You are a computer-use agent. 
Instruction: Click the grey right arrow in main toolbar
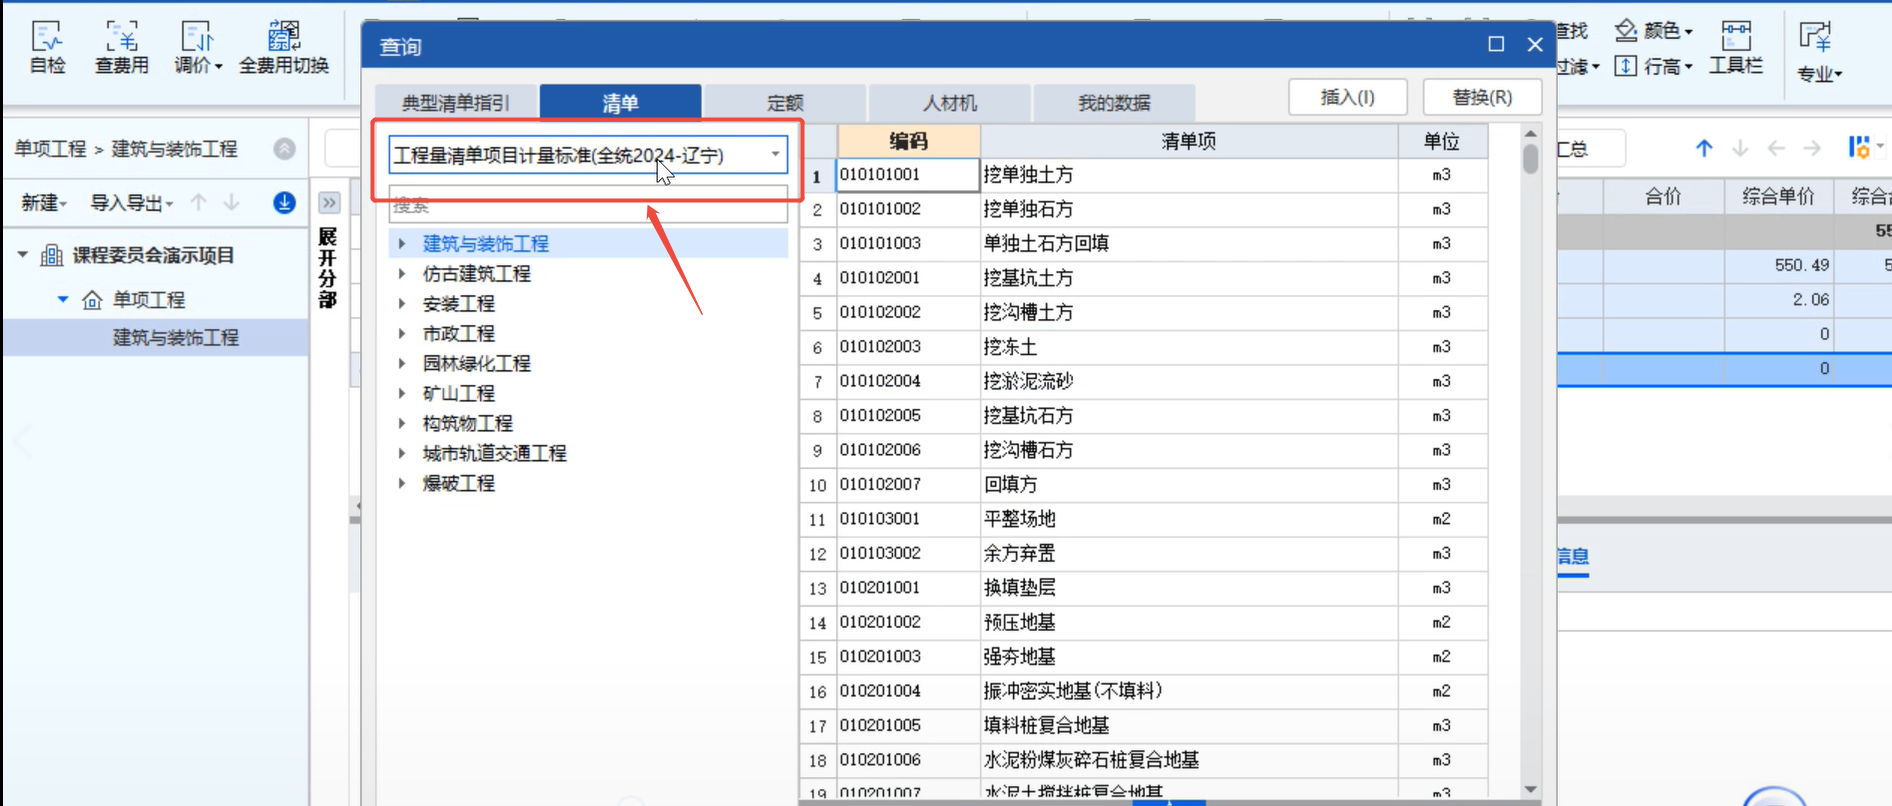pyautogui.click(x=1812, y=148)
